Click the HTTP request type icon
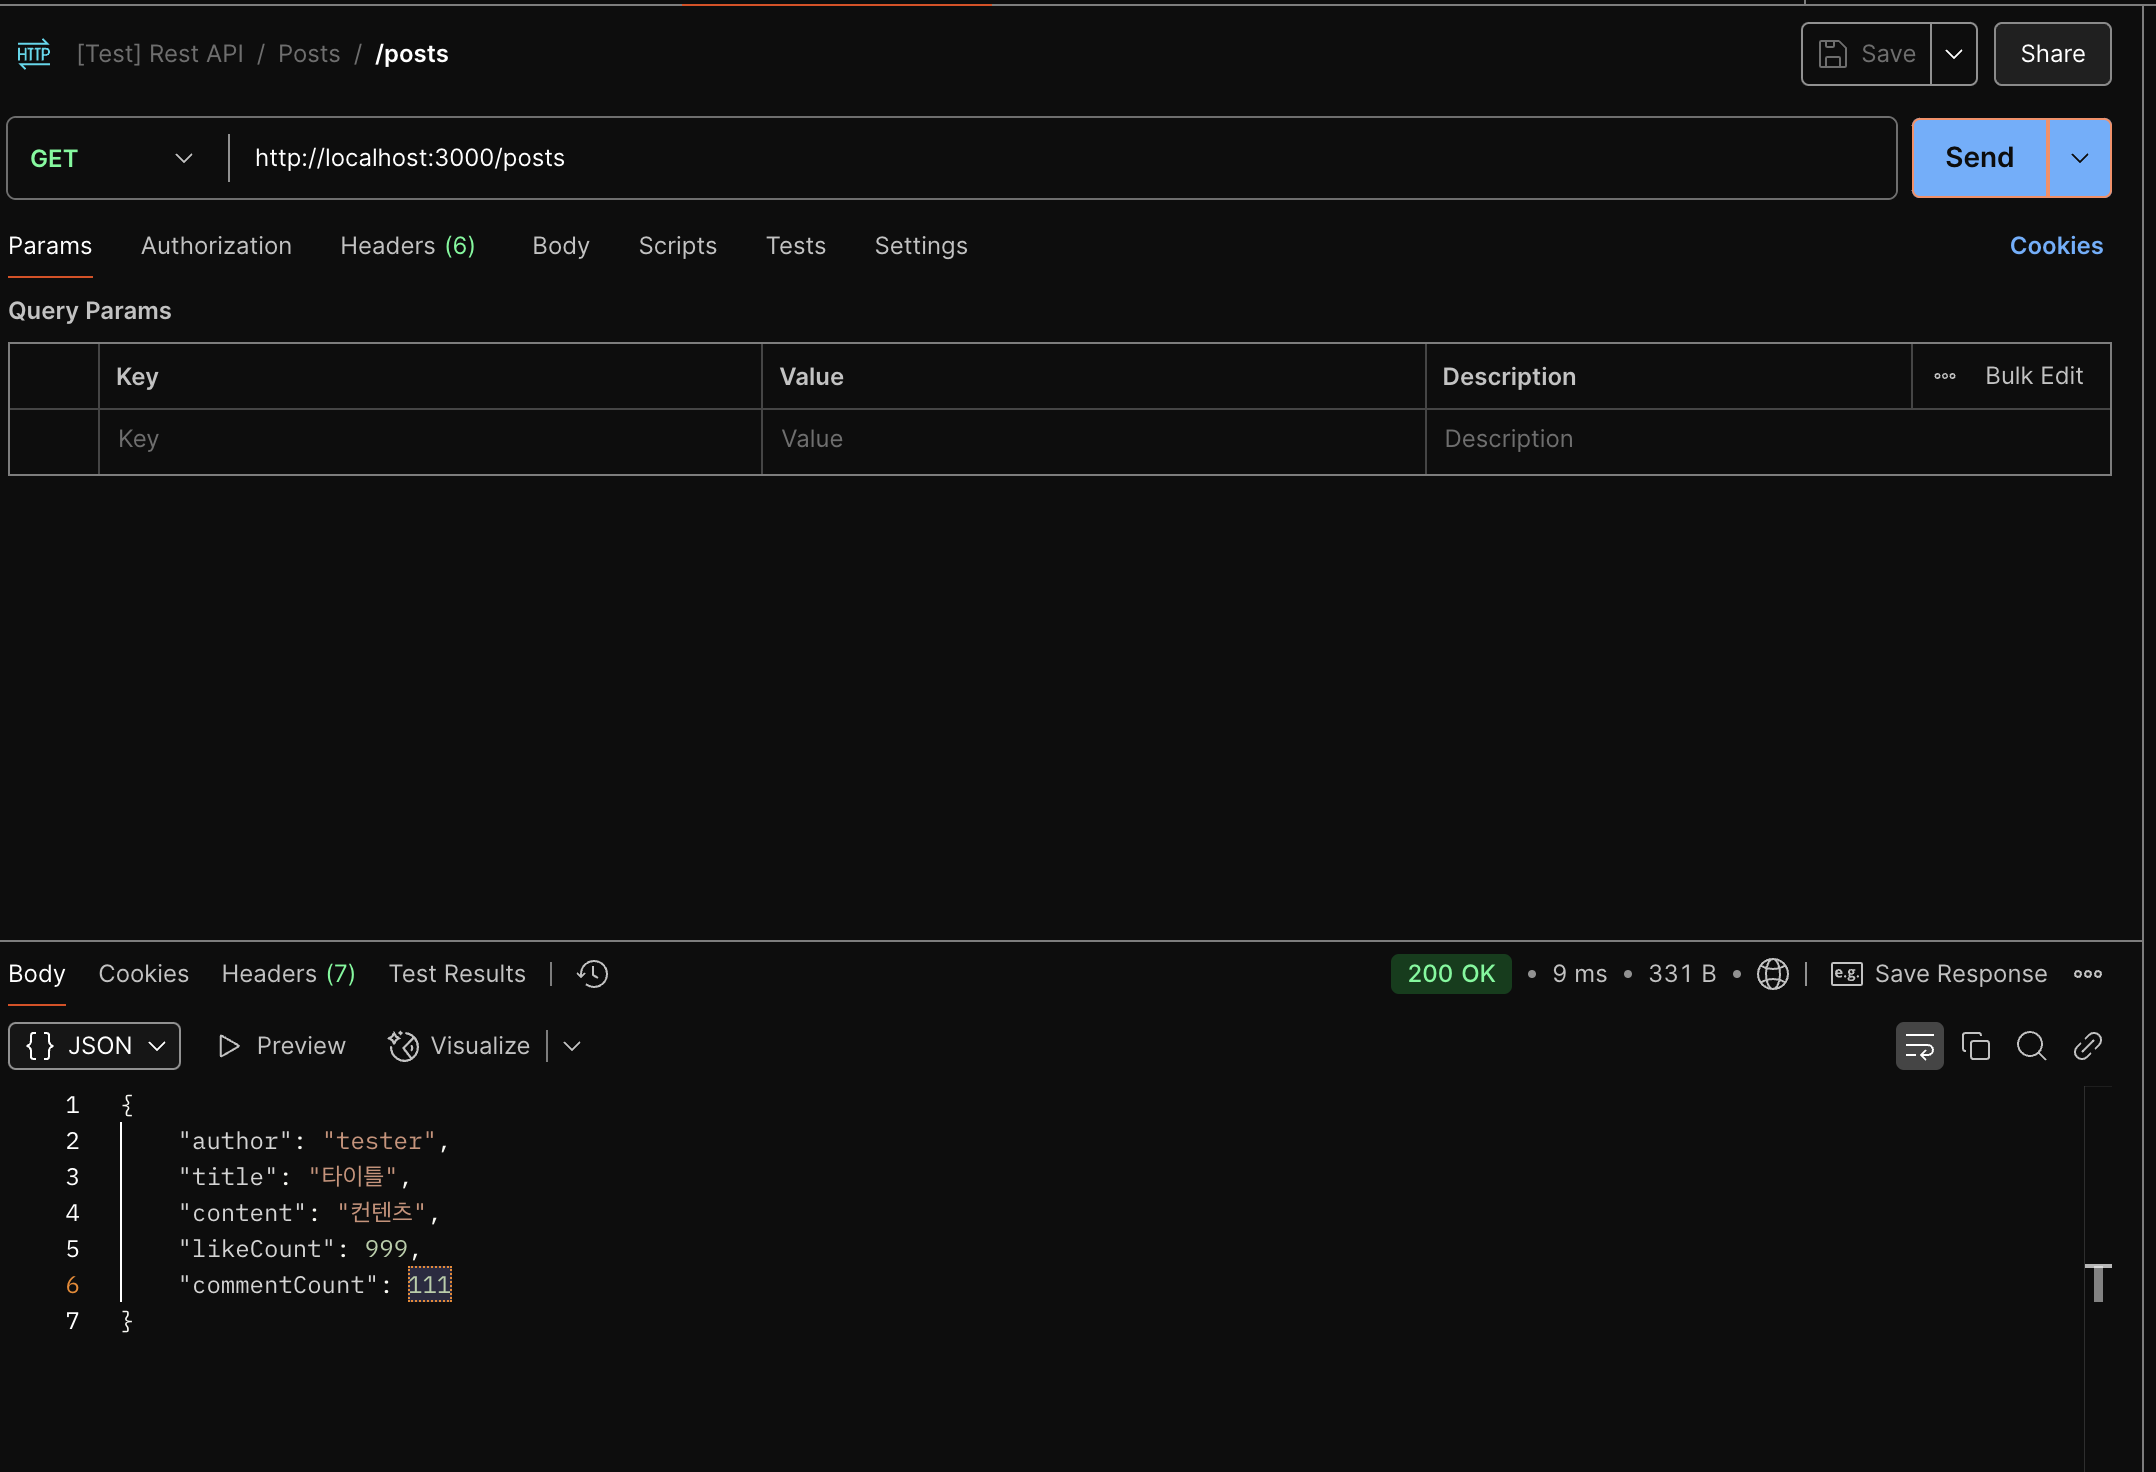The height and width of the screenshot is (1472, 2156). click(34, 54)
